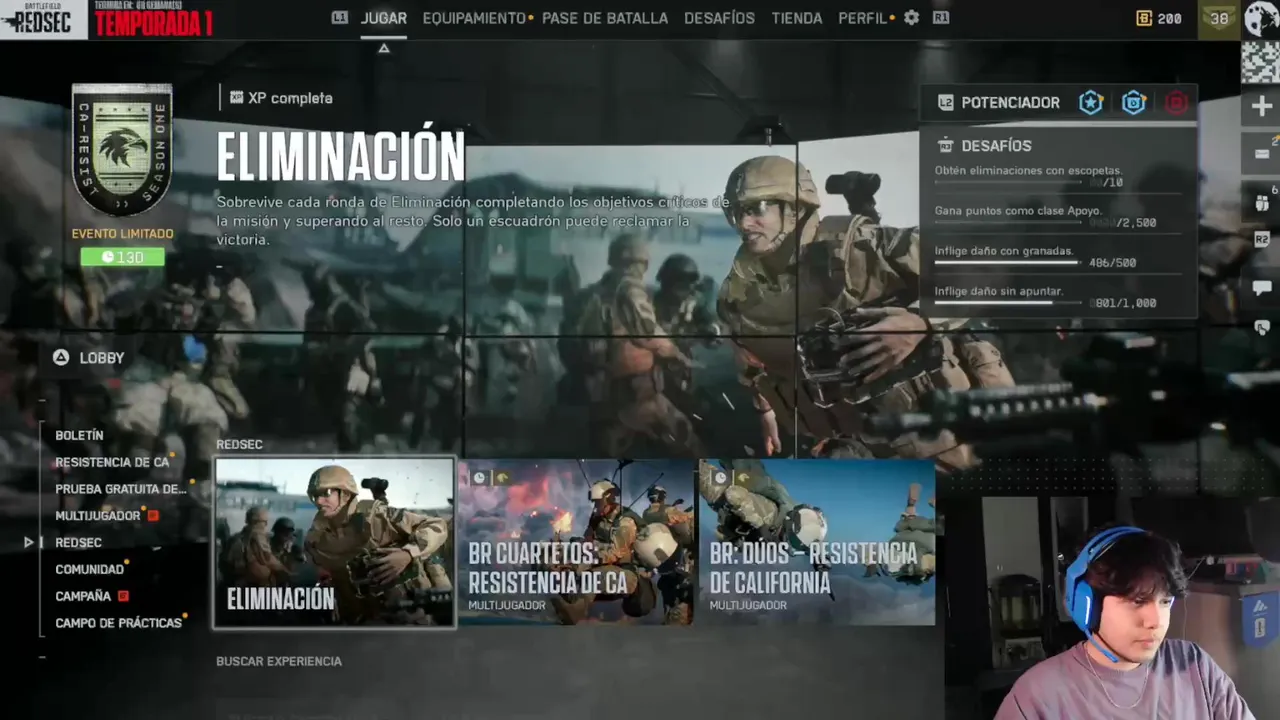Select Prueba gratuita de... menu entry

point(121,489)
